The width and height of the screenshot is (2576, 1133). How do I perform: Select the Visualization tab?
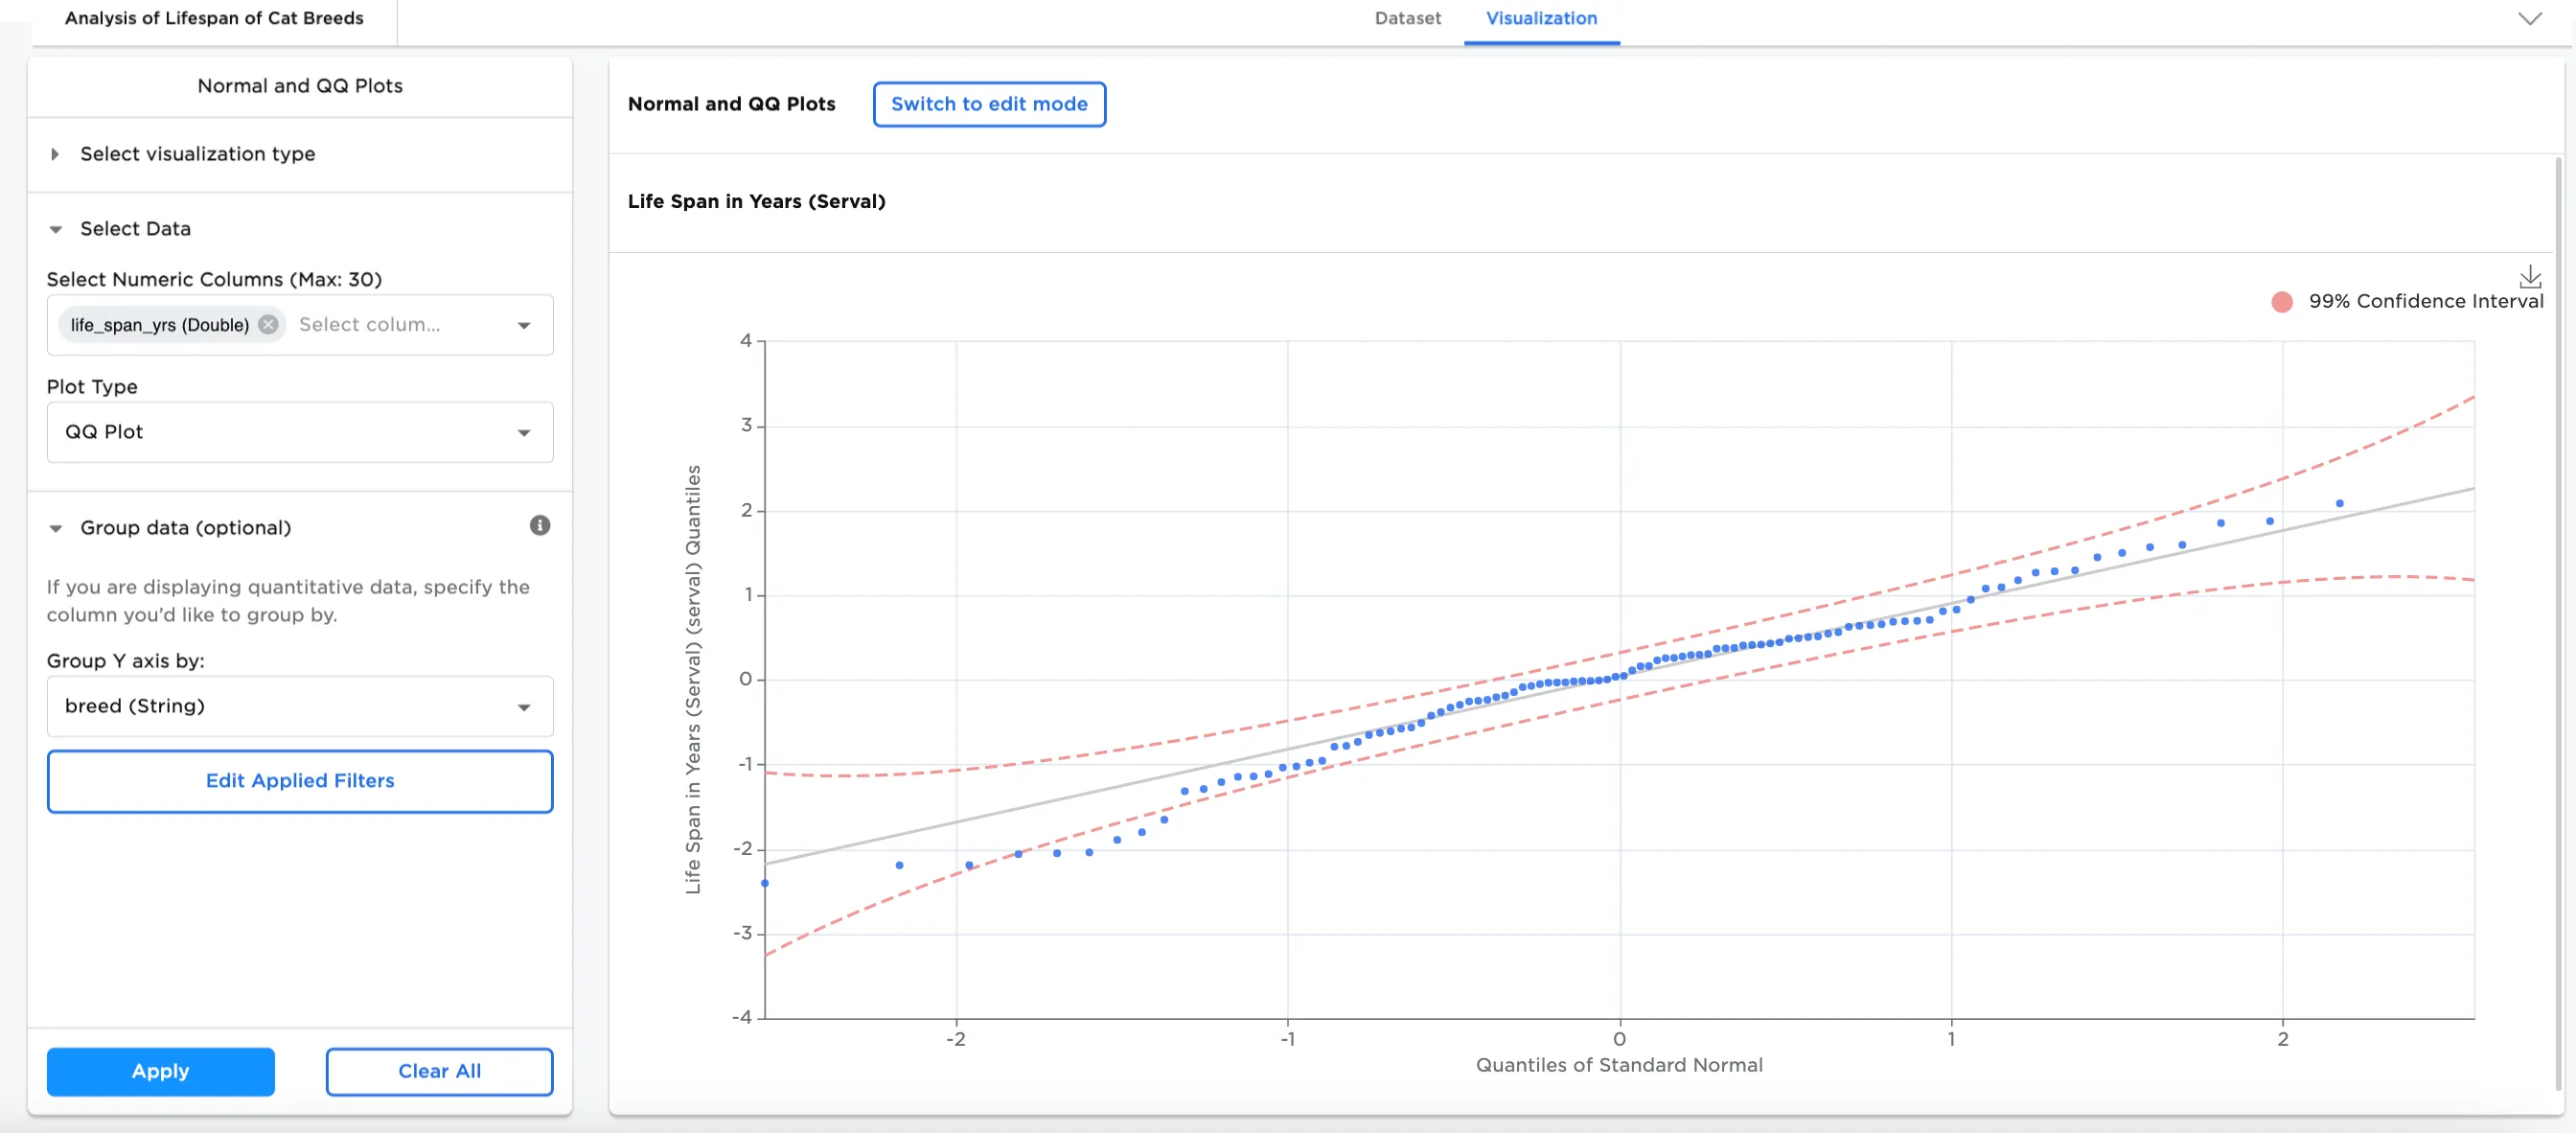[1540, 19]
